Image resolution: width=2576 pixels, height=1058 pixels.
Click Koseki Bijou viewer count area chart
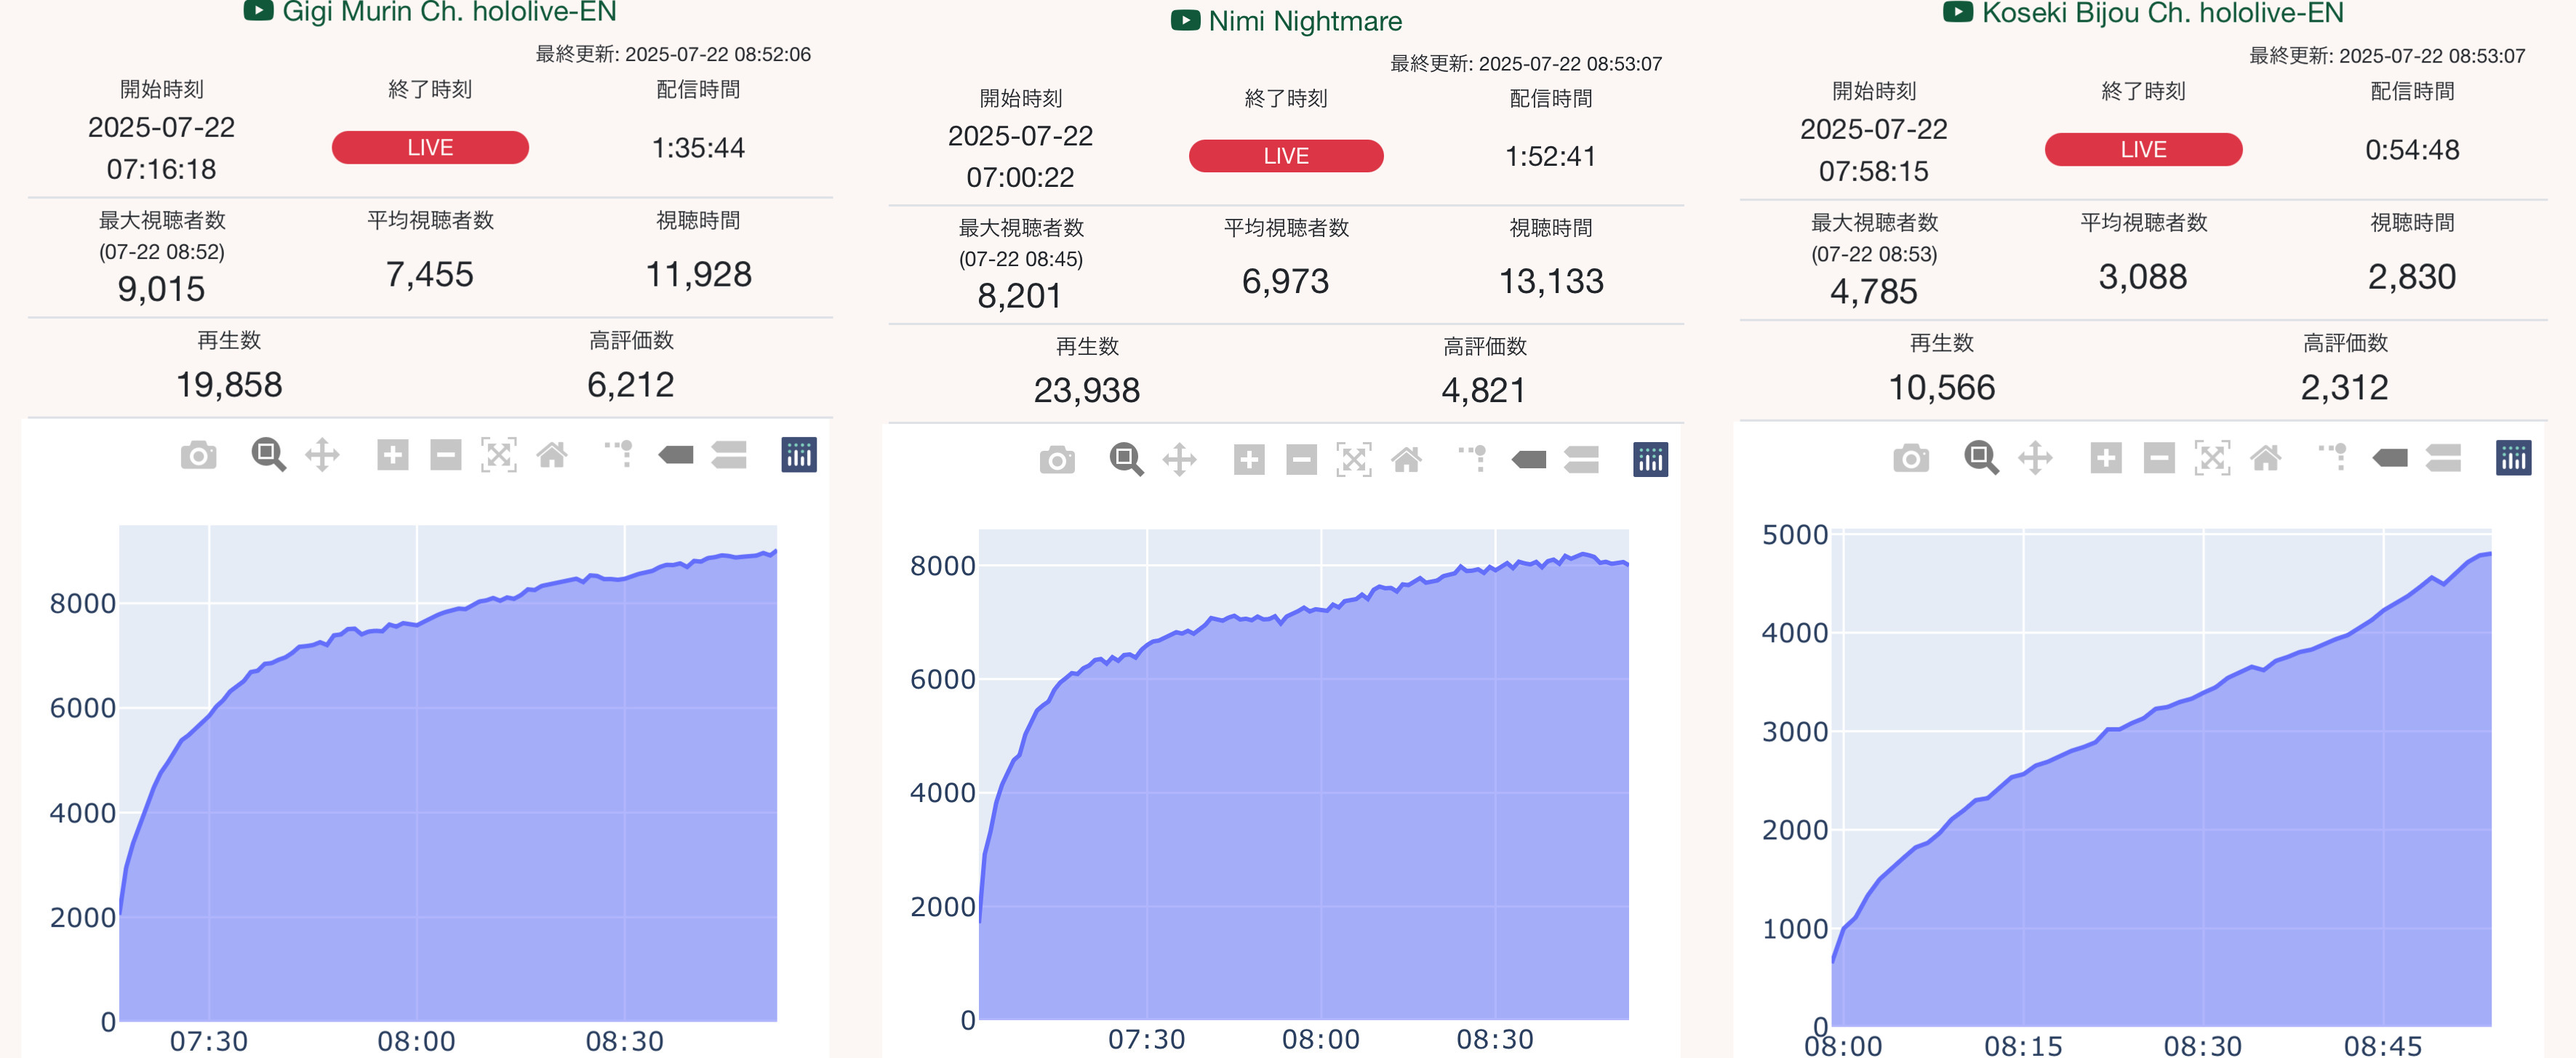[x=2161, y=778]
